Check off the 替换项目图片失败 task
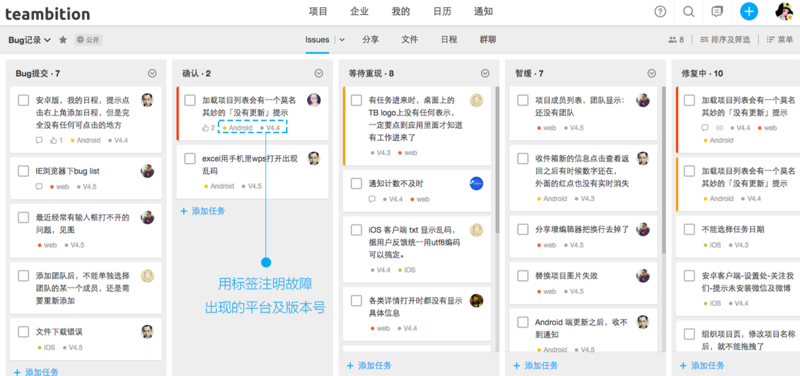 point(523,276)
